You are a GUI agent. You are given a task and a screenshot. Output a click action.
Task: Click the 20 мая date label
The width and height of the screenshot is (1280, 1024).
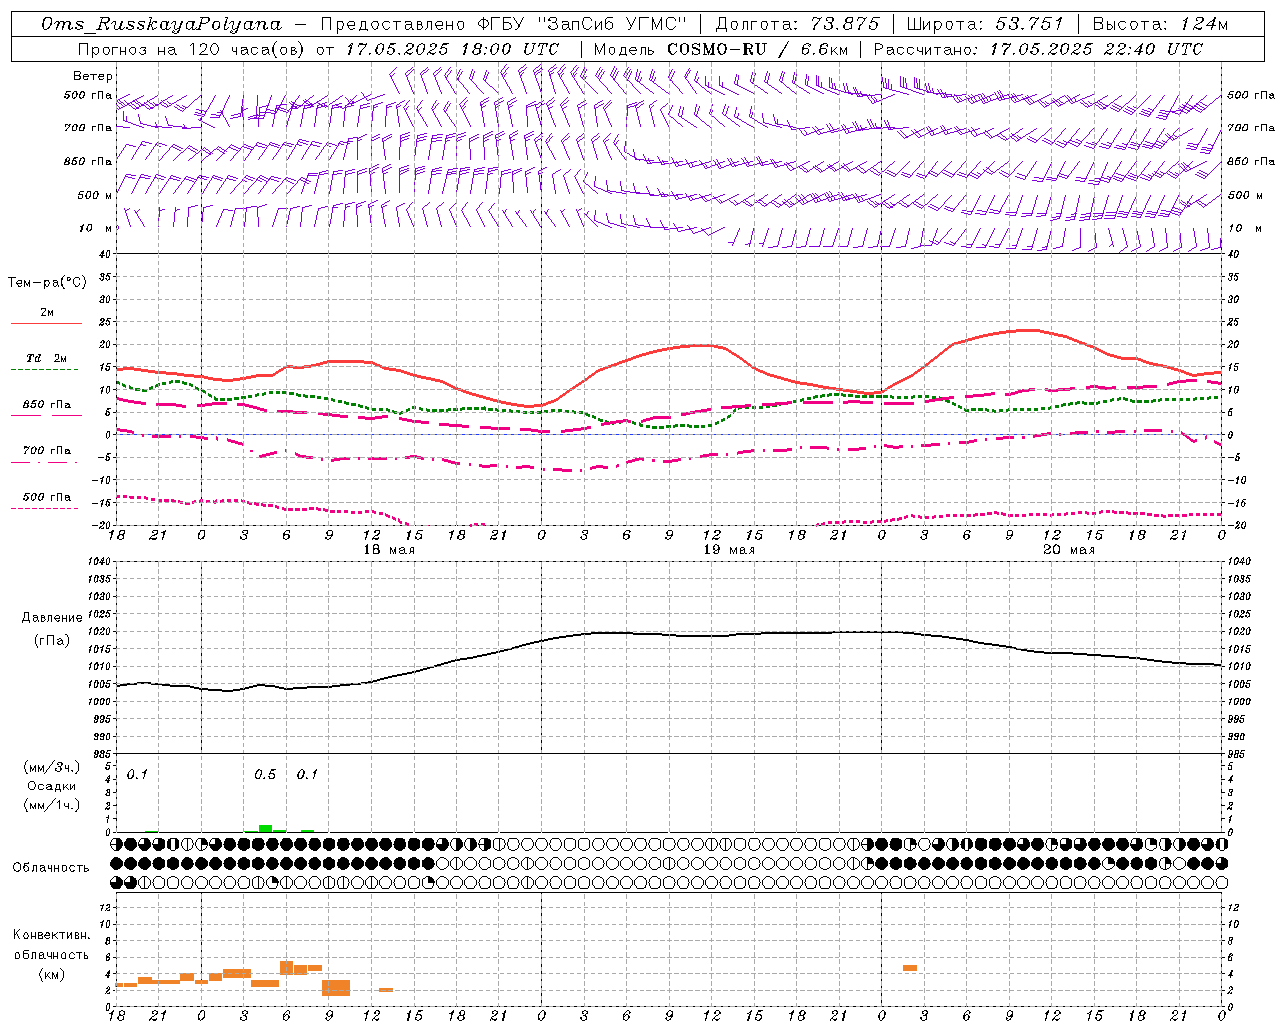click(1069, 550)
